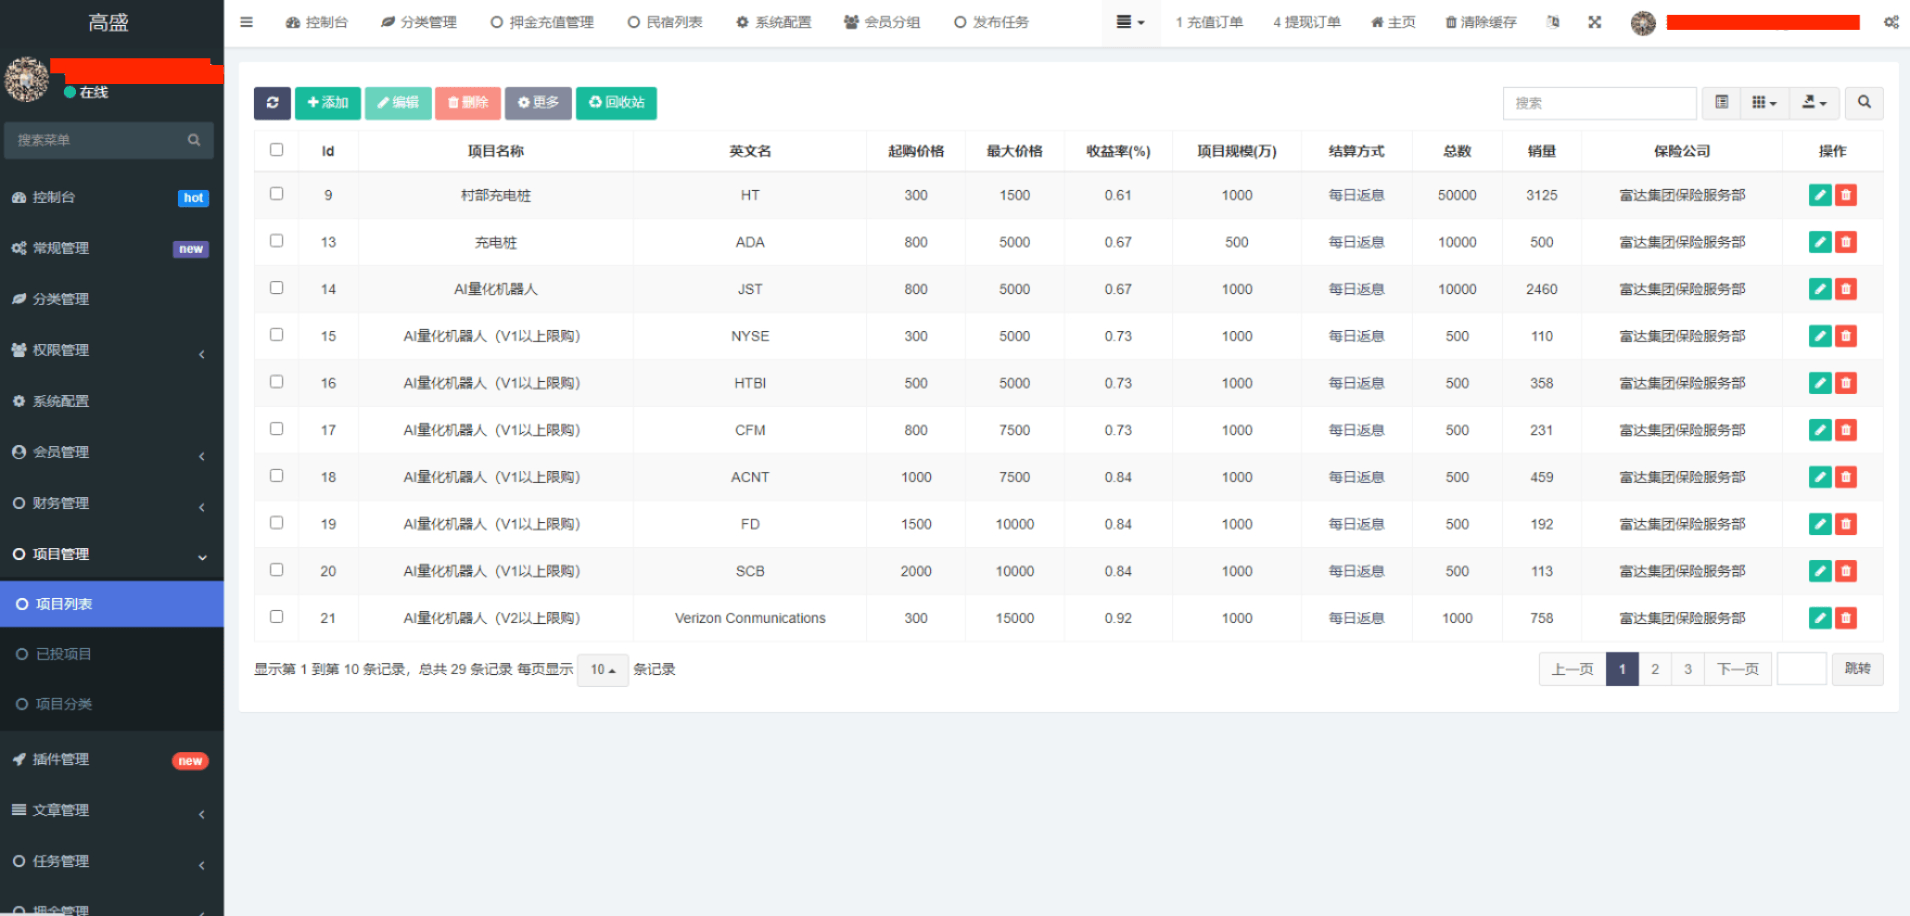This screenshot has height=916, width=1910.
Task: Refresh the project list table
Action: coord(272,103)
